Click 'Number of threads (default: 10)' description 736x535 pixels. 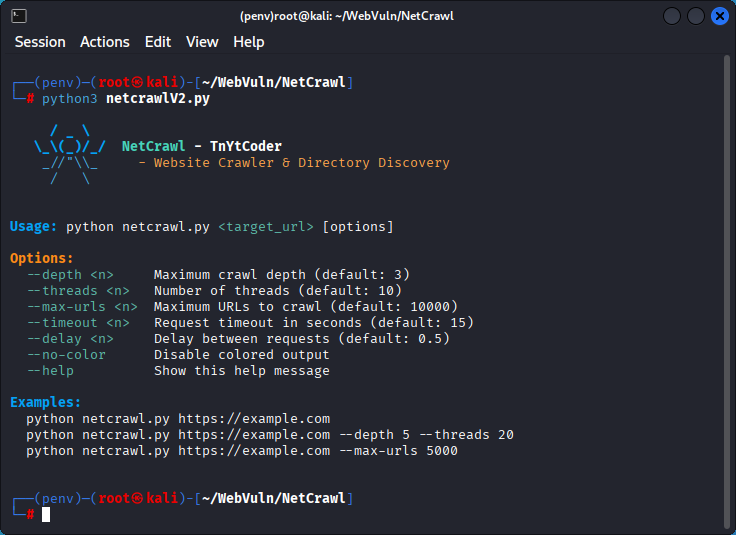278,290
